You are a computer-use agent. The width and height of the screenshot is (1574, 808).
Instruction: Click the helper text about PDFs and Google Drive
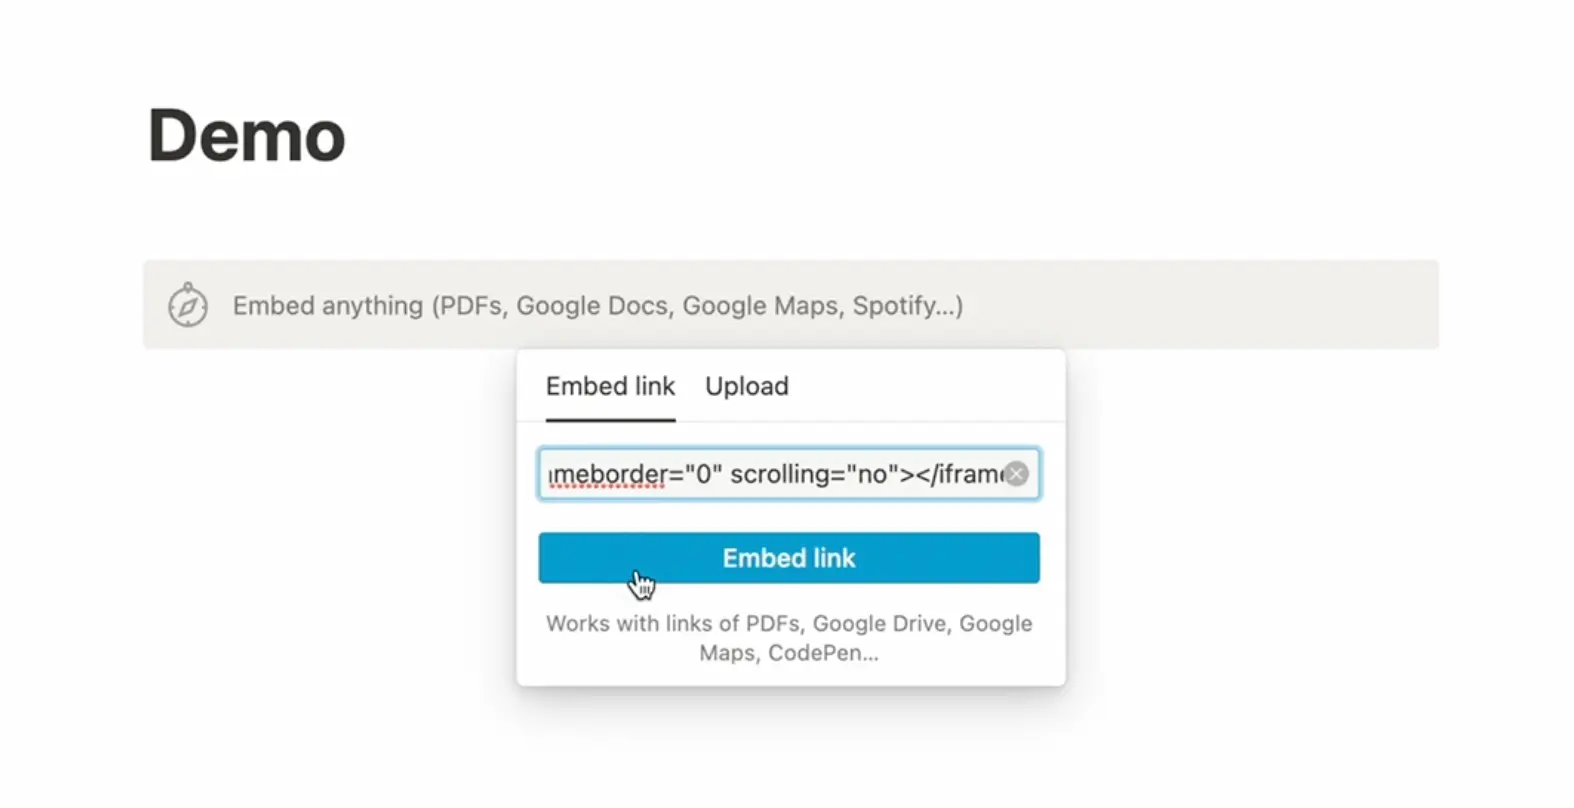[788, 637]
